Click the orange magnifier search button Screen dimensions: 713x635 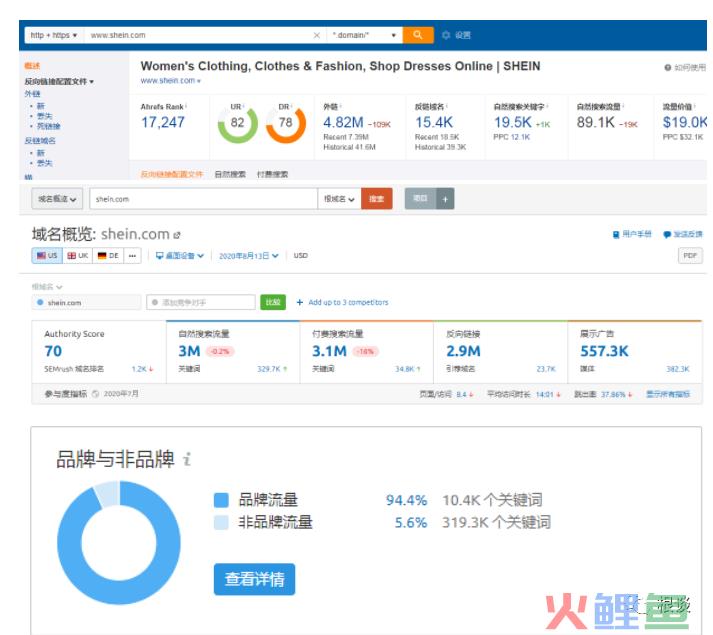[417, 35]
